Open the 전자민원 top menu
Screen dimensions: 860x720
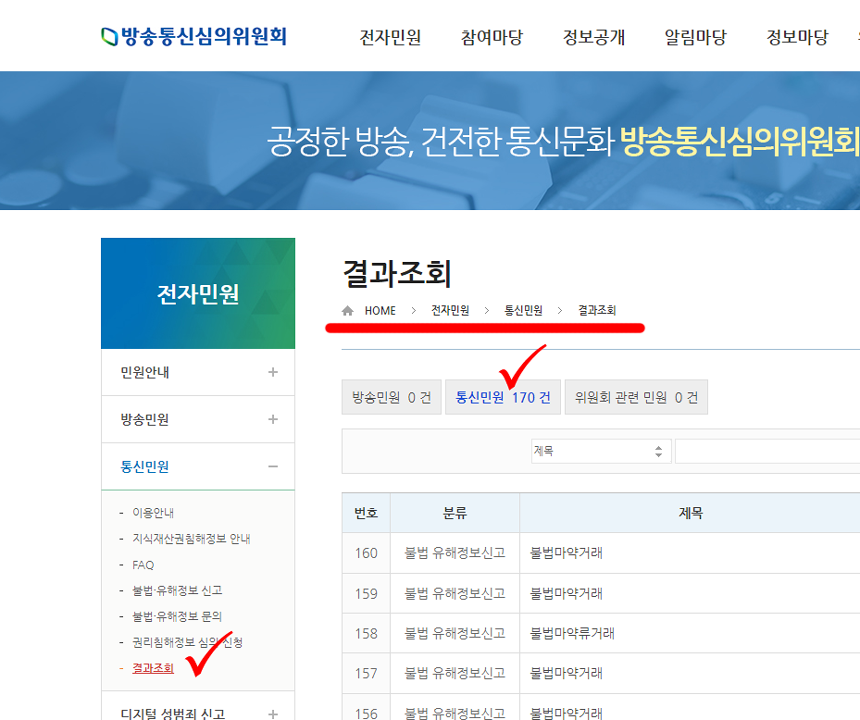click(x=390, y=38)
